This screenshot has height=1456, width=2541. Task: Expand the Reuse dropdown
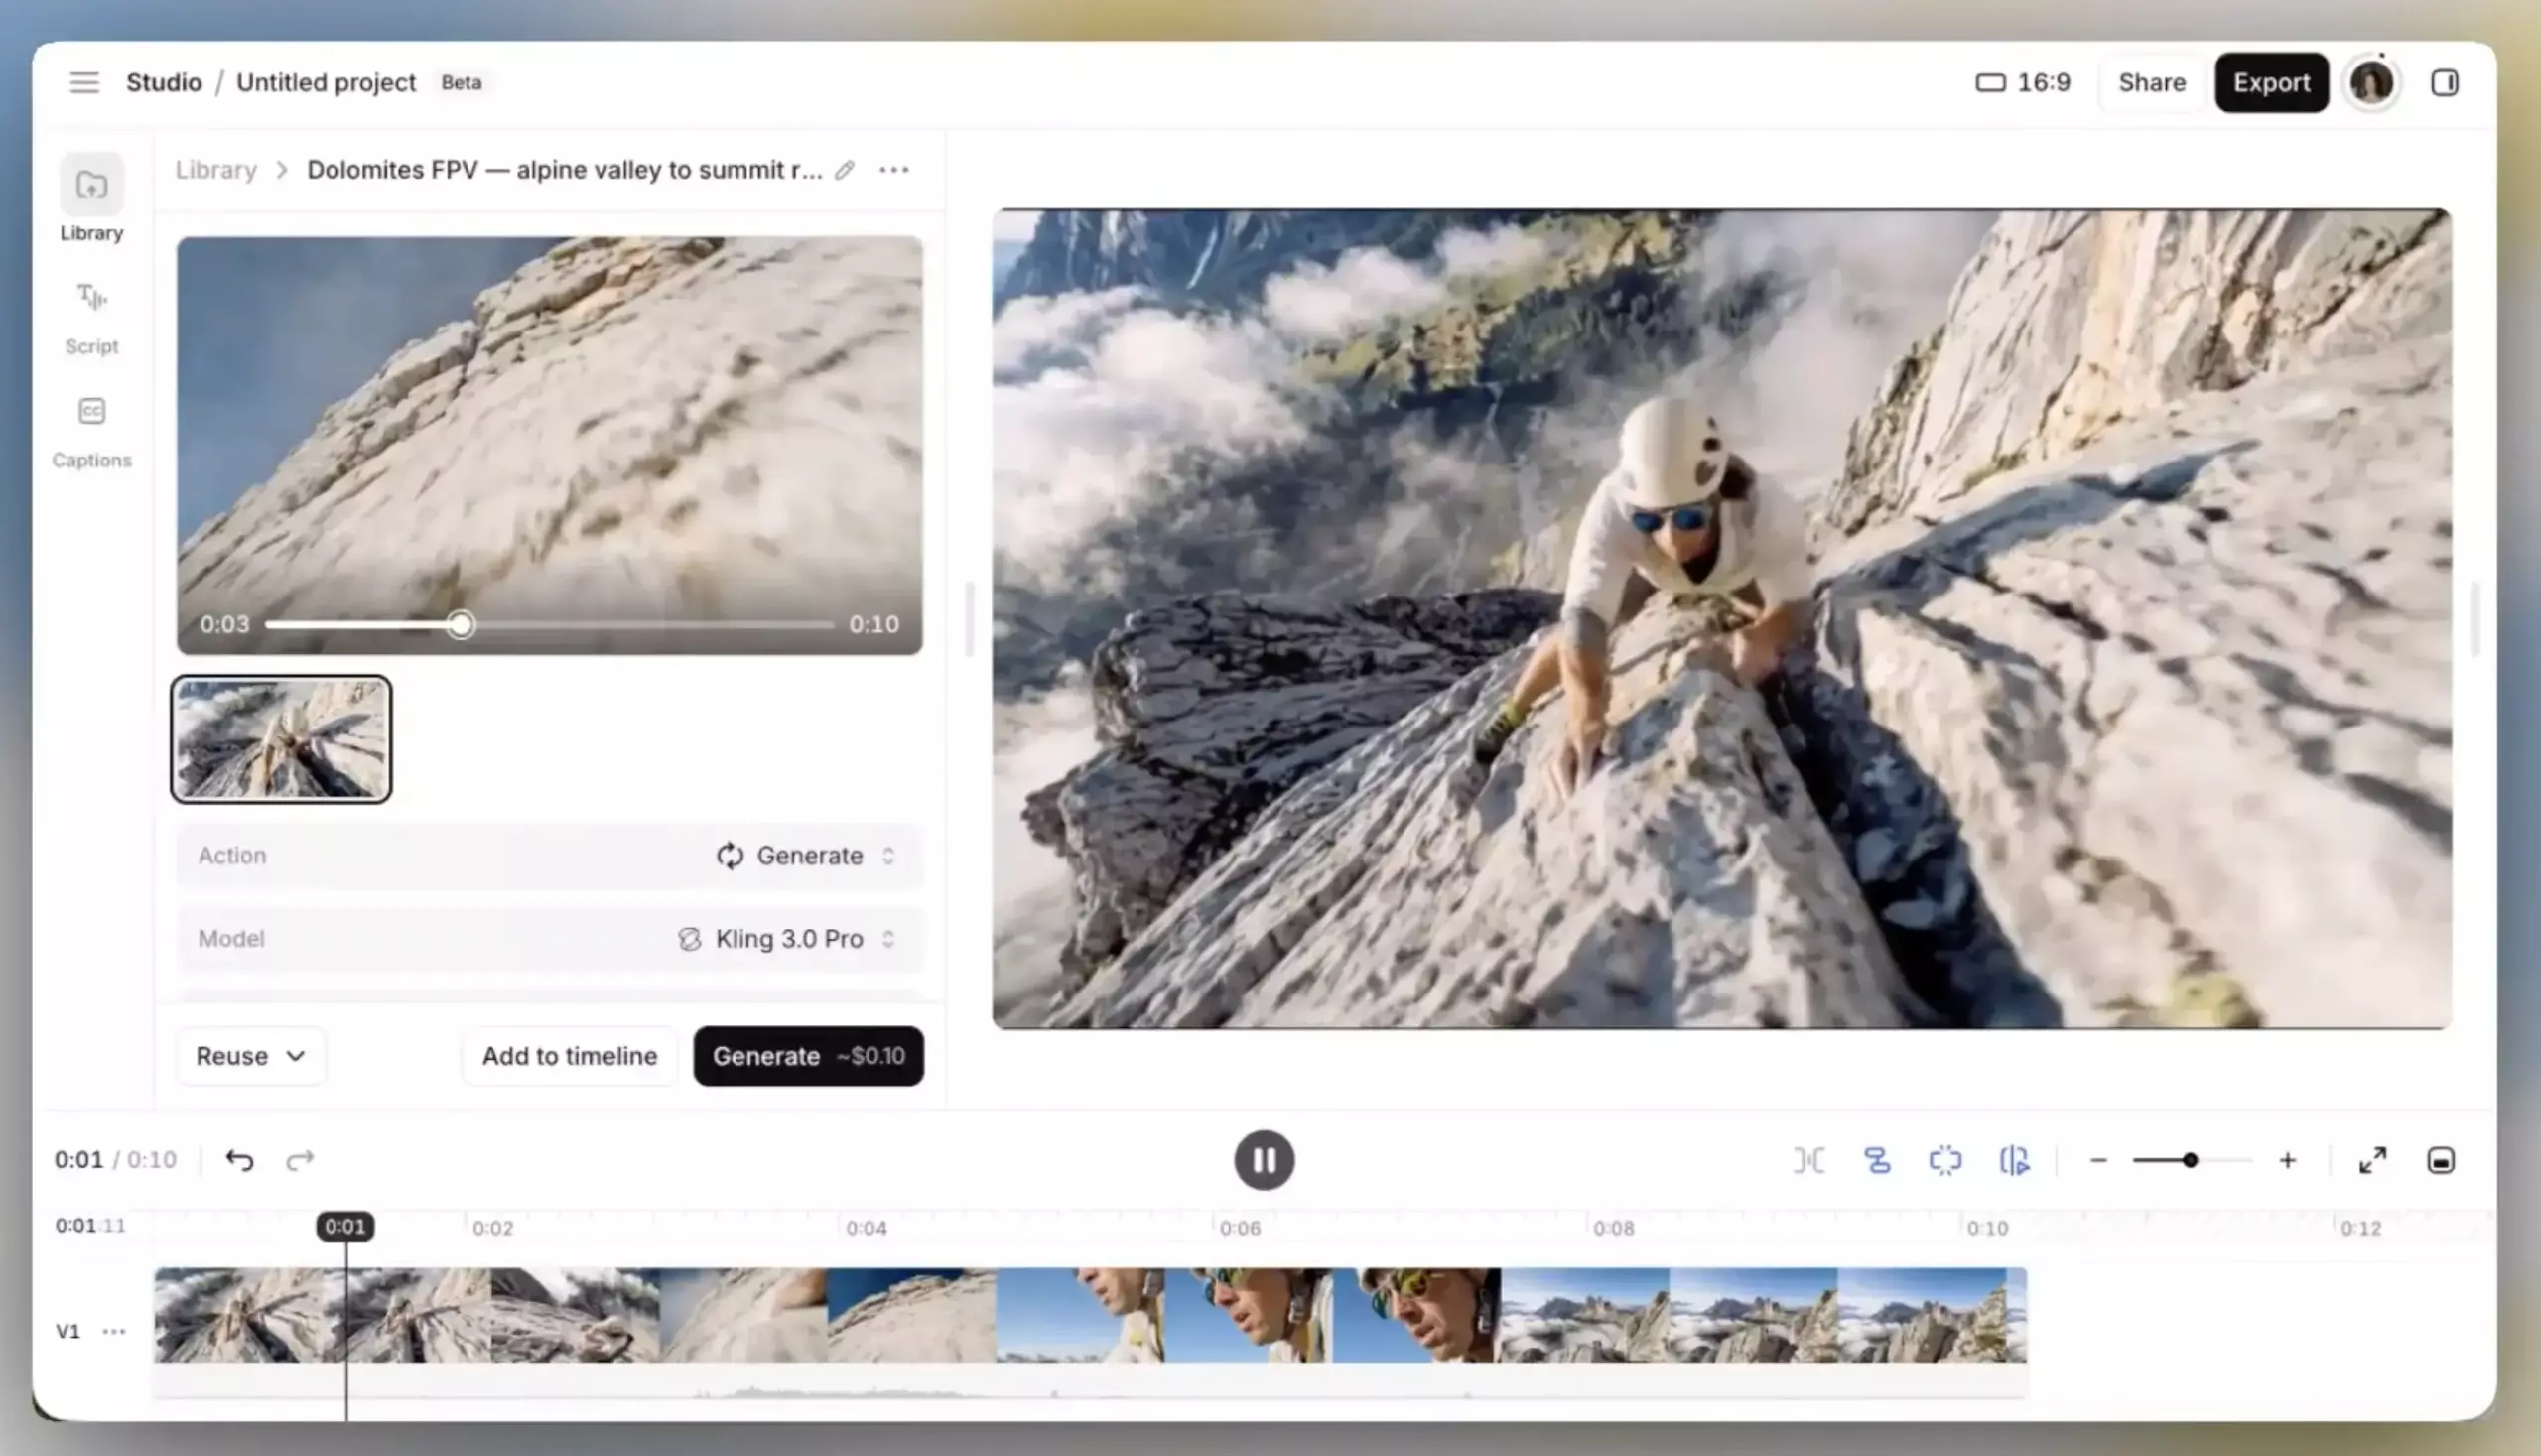pyautogui.click(x=251, y=1056)
